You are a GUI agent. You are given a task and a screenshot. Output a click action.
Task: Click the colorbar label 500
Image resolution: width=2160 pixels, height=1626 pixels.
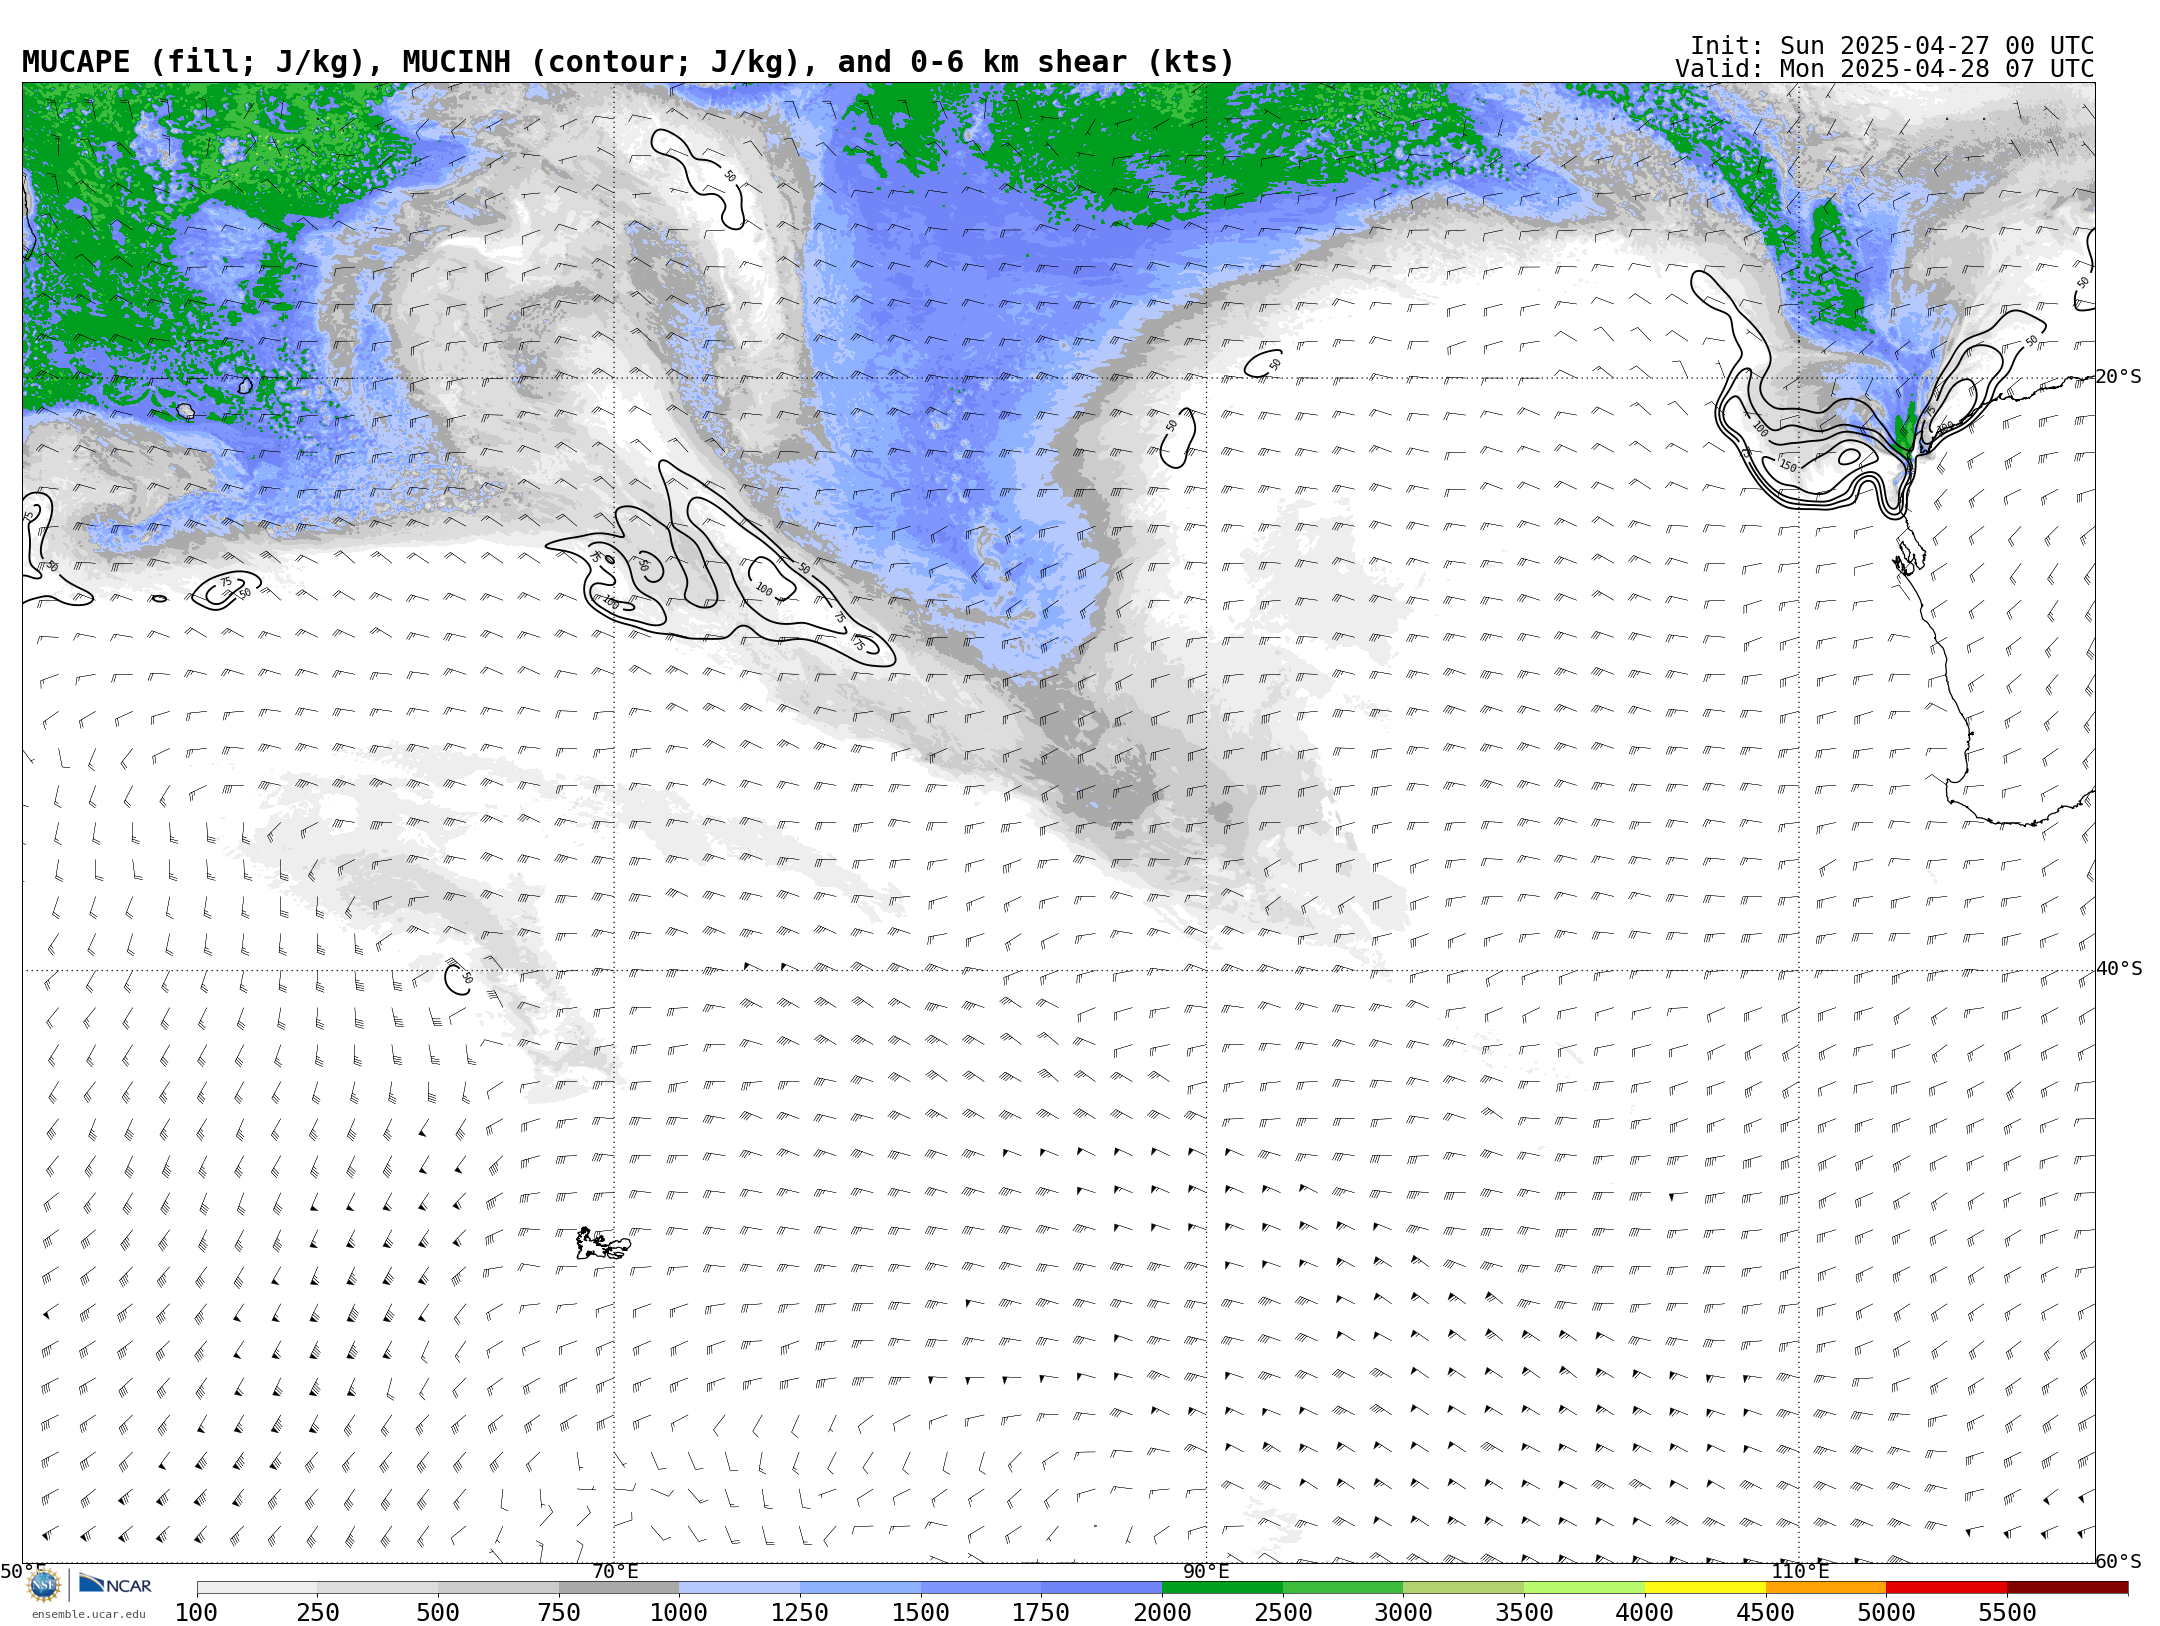point(438,1613)
